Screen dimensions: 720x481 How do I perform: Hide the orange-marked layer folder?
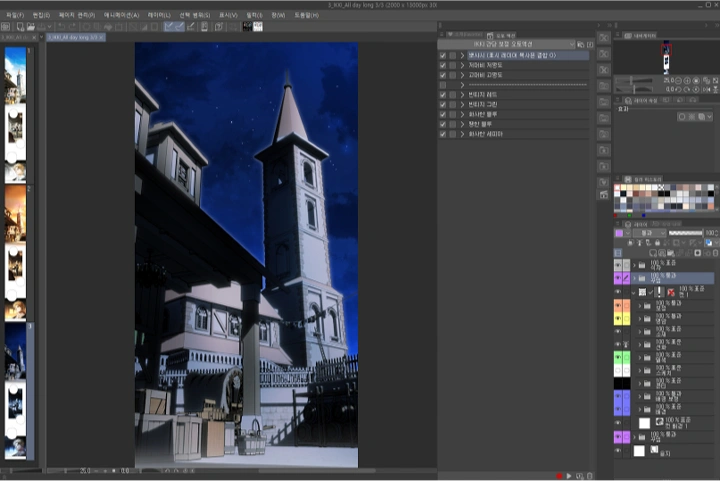(618, 305)
